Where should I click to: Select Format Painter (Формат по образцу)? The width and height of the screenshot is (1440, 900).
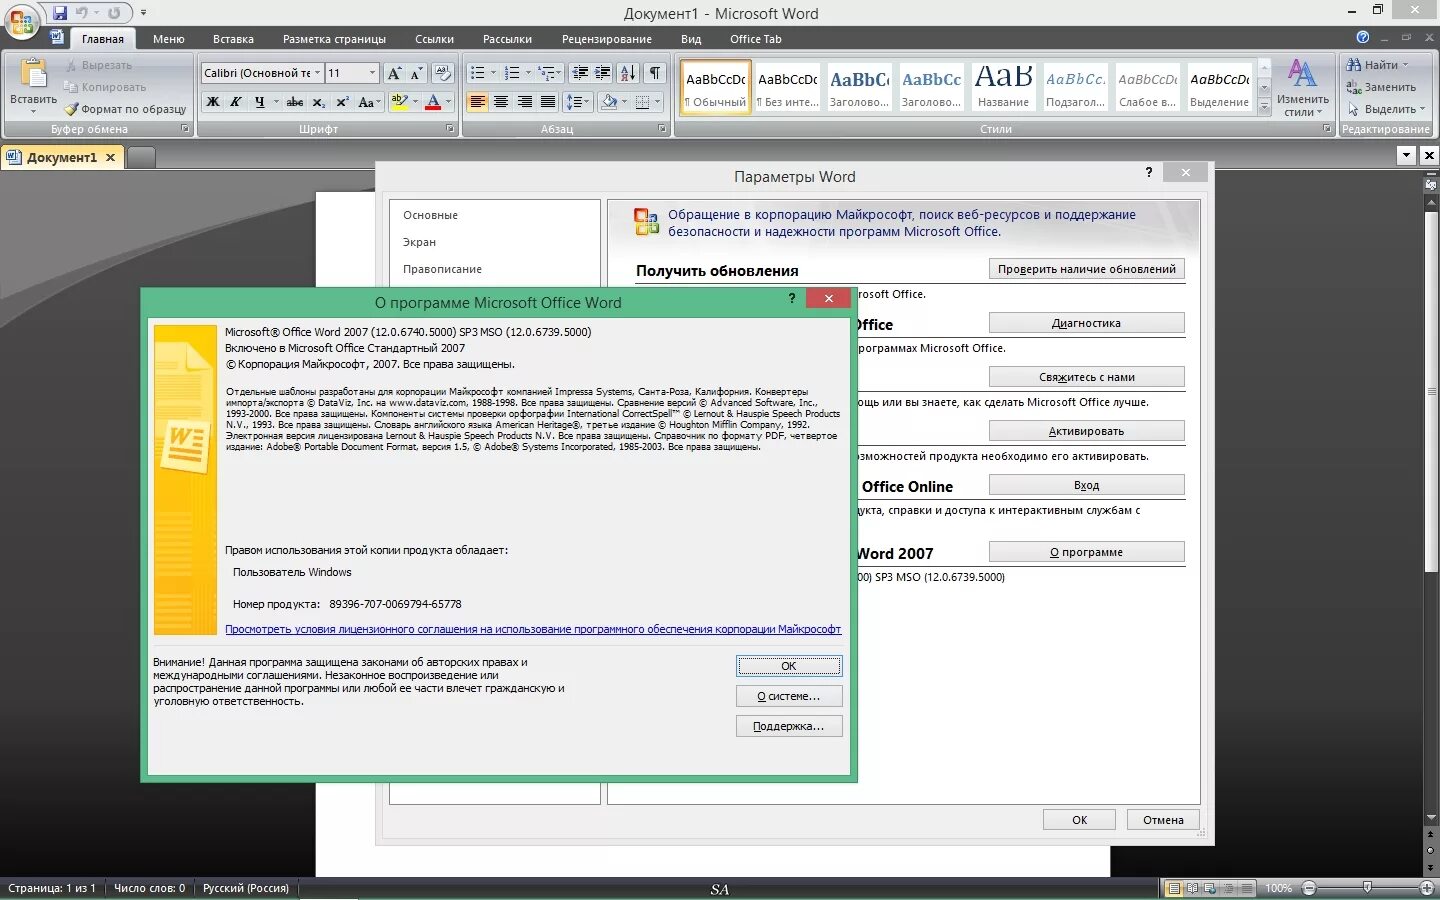(126, 109)
